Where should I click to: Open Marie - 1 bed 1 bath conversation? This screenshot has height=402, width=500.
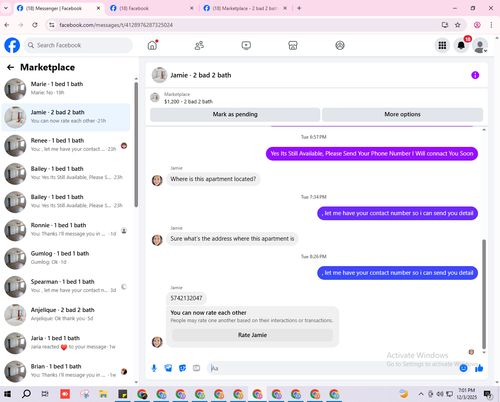coord(67,89)
